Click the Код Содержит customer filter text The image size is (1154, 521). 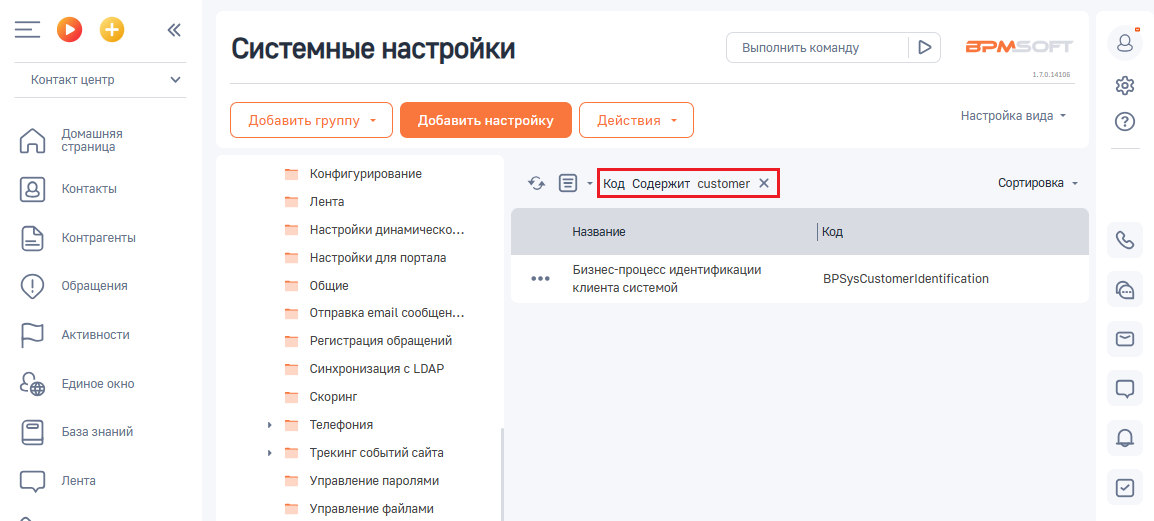pos(676,183)
